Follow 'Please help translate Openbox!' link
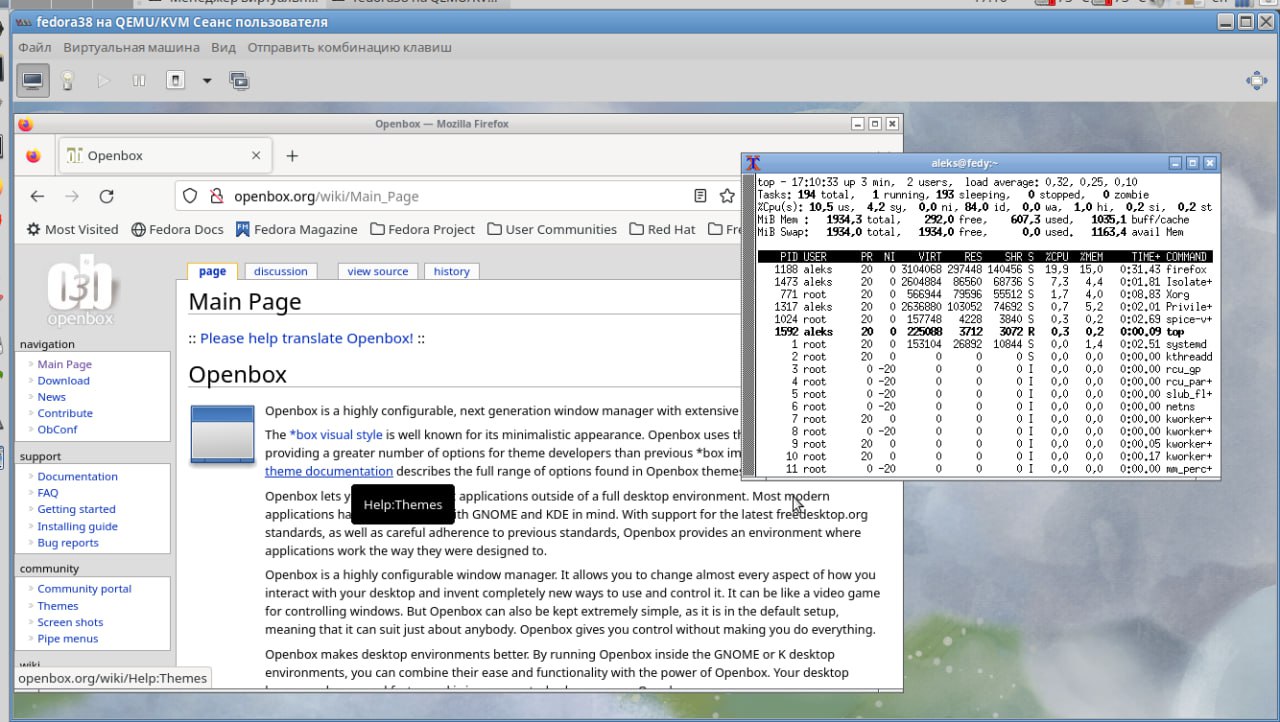 click(306, 338)
